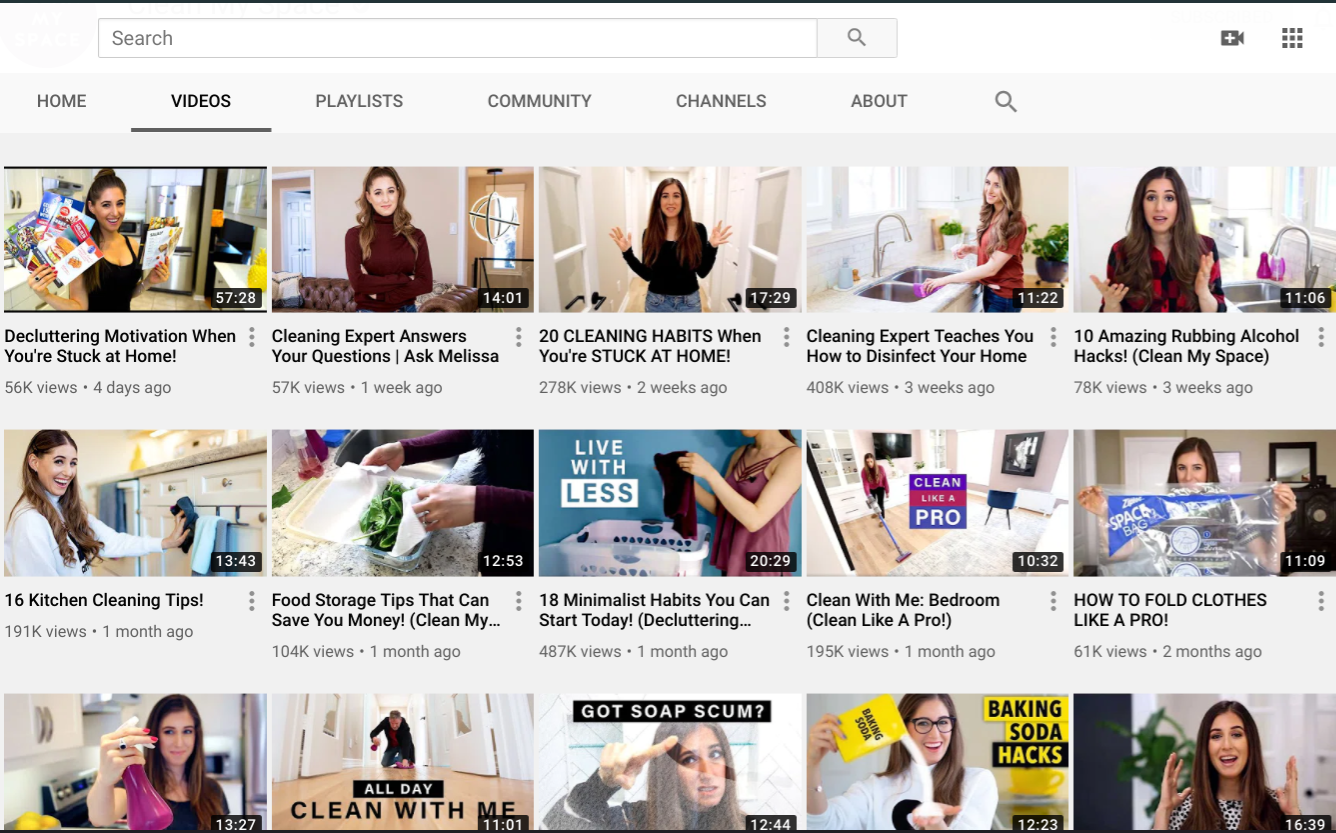Play the 57:28 Decluttering Motivation thumbnail
This screenshot has height=833, width=1336.
(135, 240)
